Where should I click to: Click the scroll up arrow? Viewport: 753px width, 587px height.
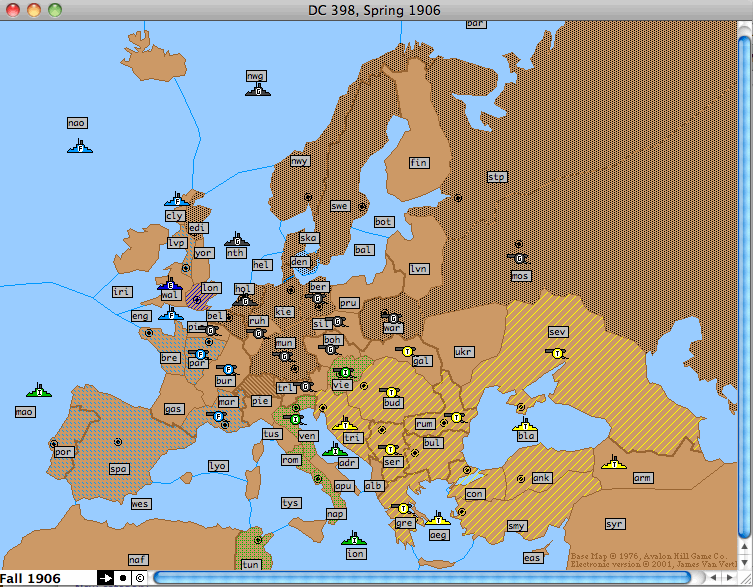pos(744,546)
